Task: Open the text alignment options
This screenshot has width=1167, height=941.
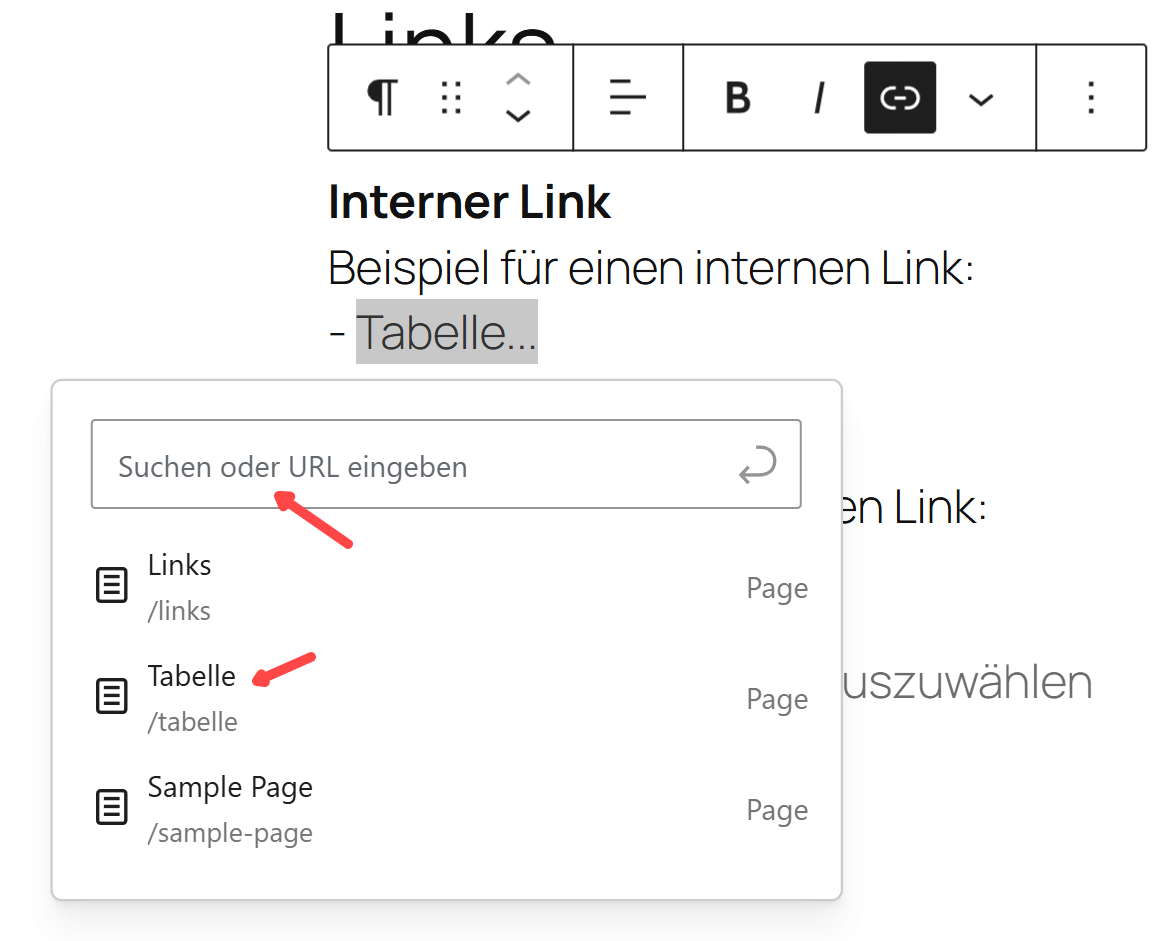Action: [628, 98]
